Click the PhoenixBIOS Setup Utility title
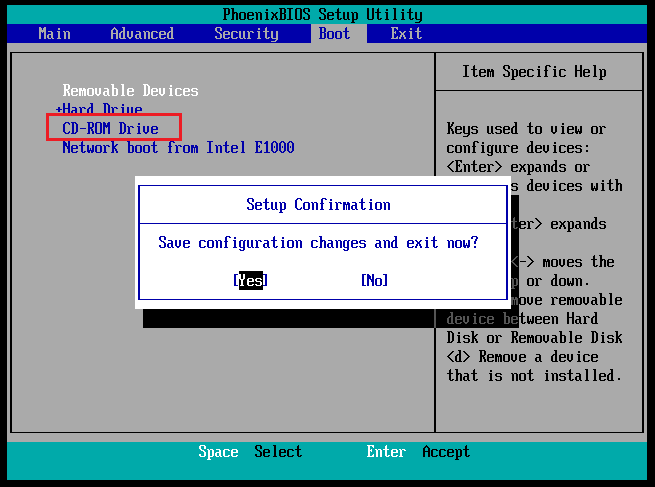This screenshot has height=487, width=655. tap(322, 15)
